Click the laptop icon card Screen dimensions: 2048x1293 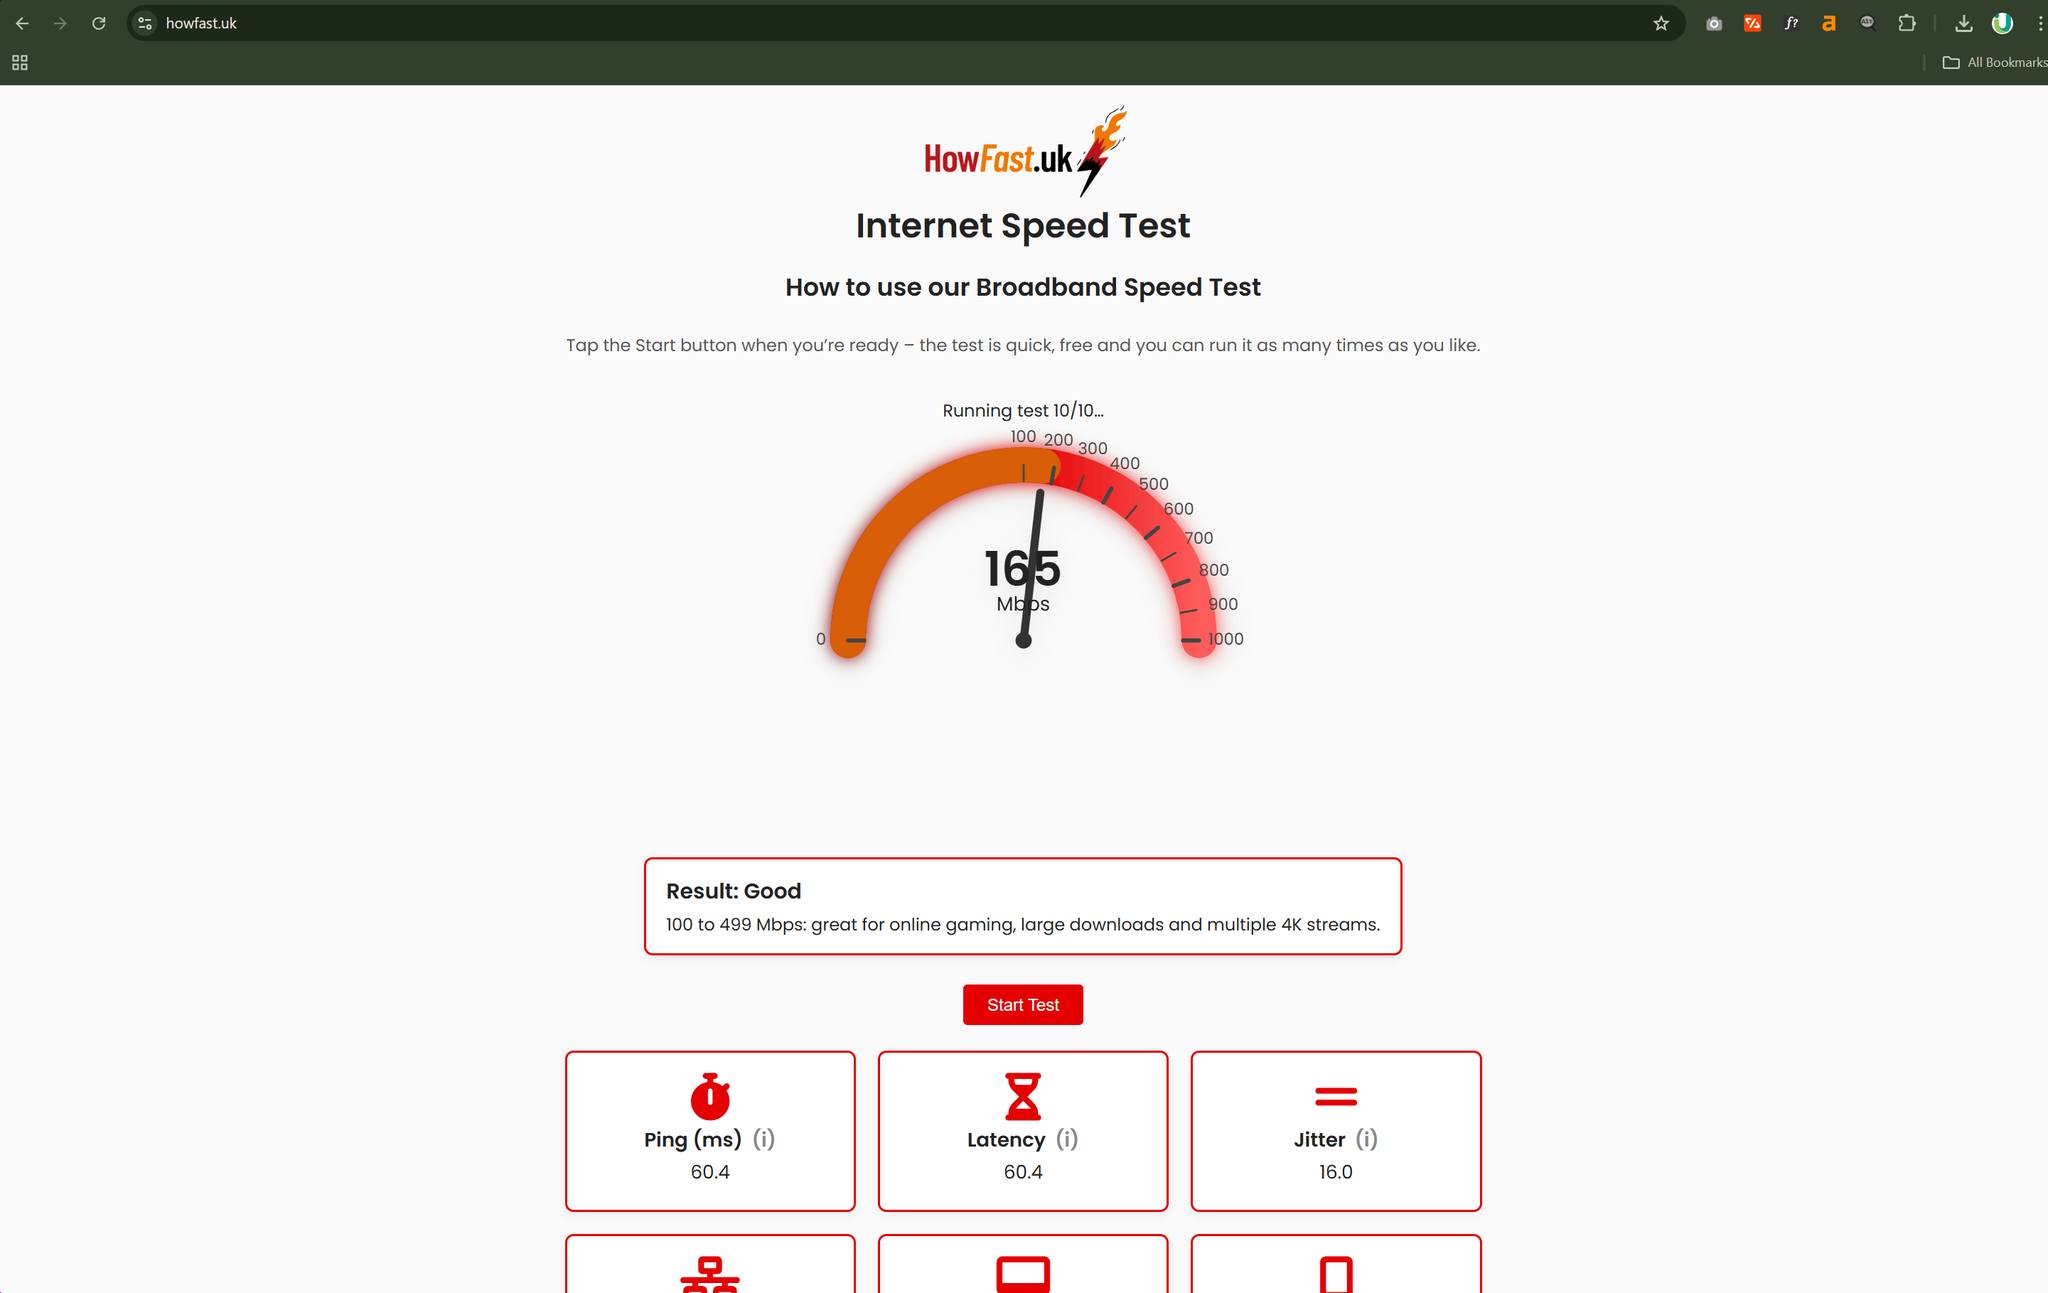coord(1023,1265)
